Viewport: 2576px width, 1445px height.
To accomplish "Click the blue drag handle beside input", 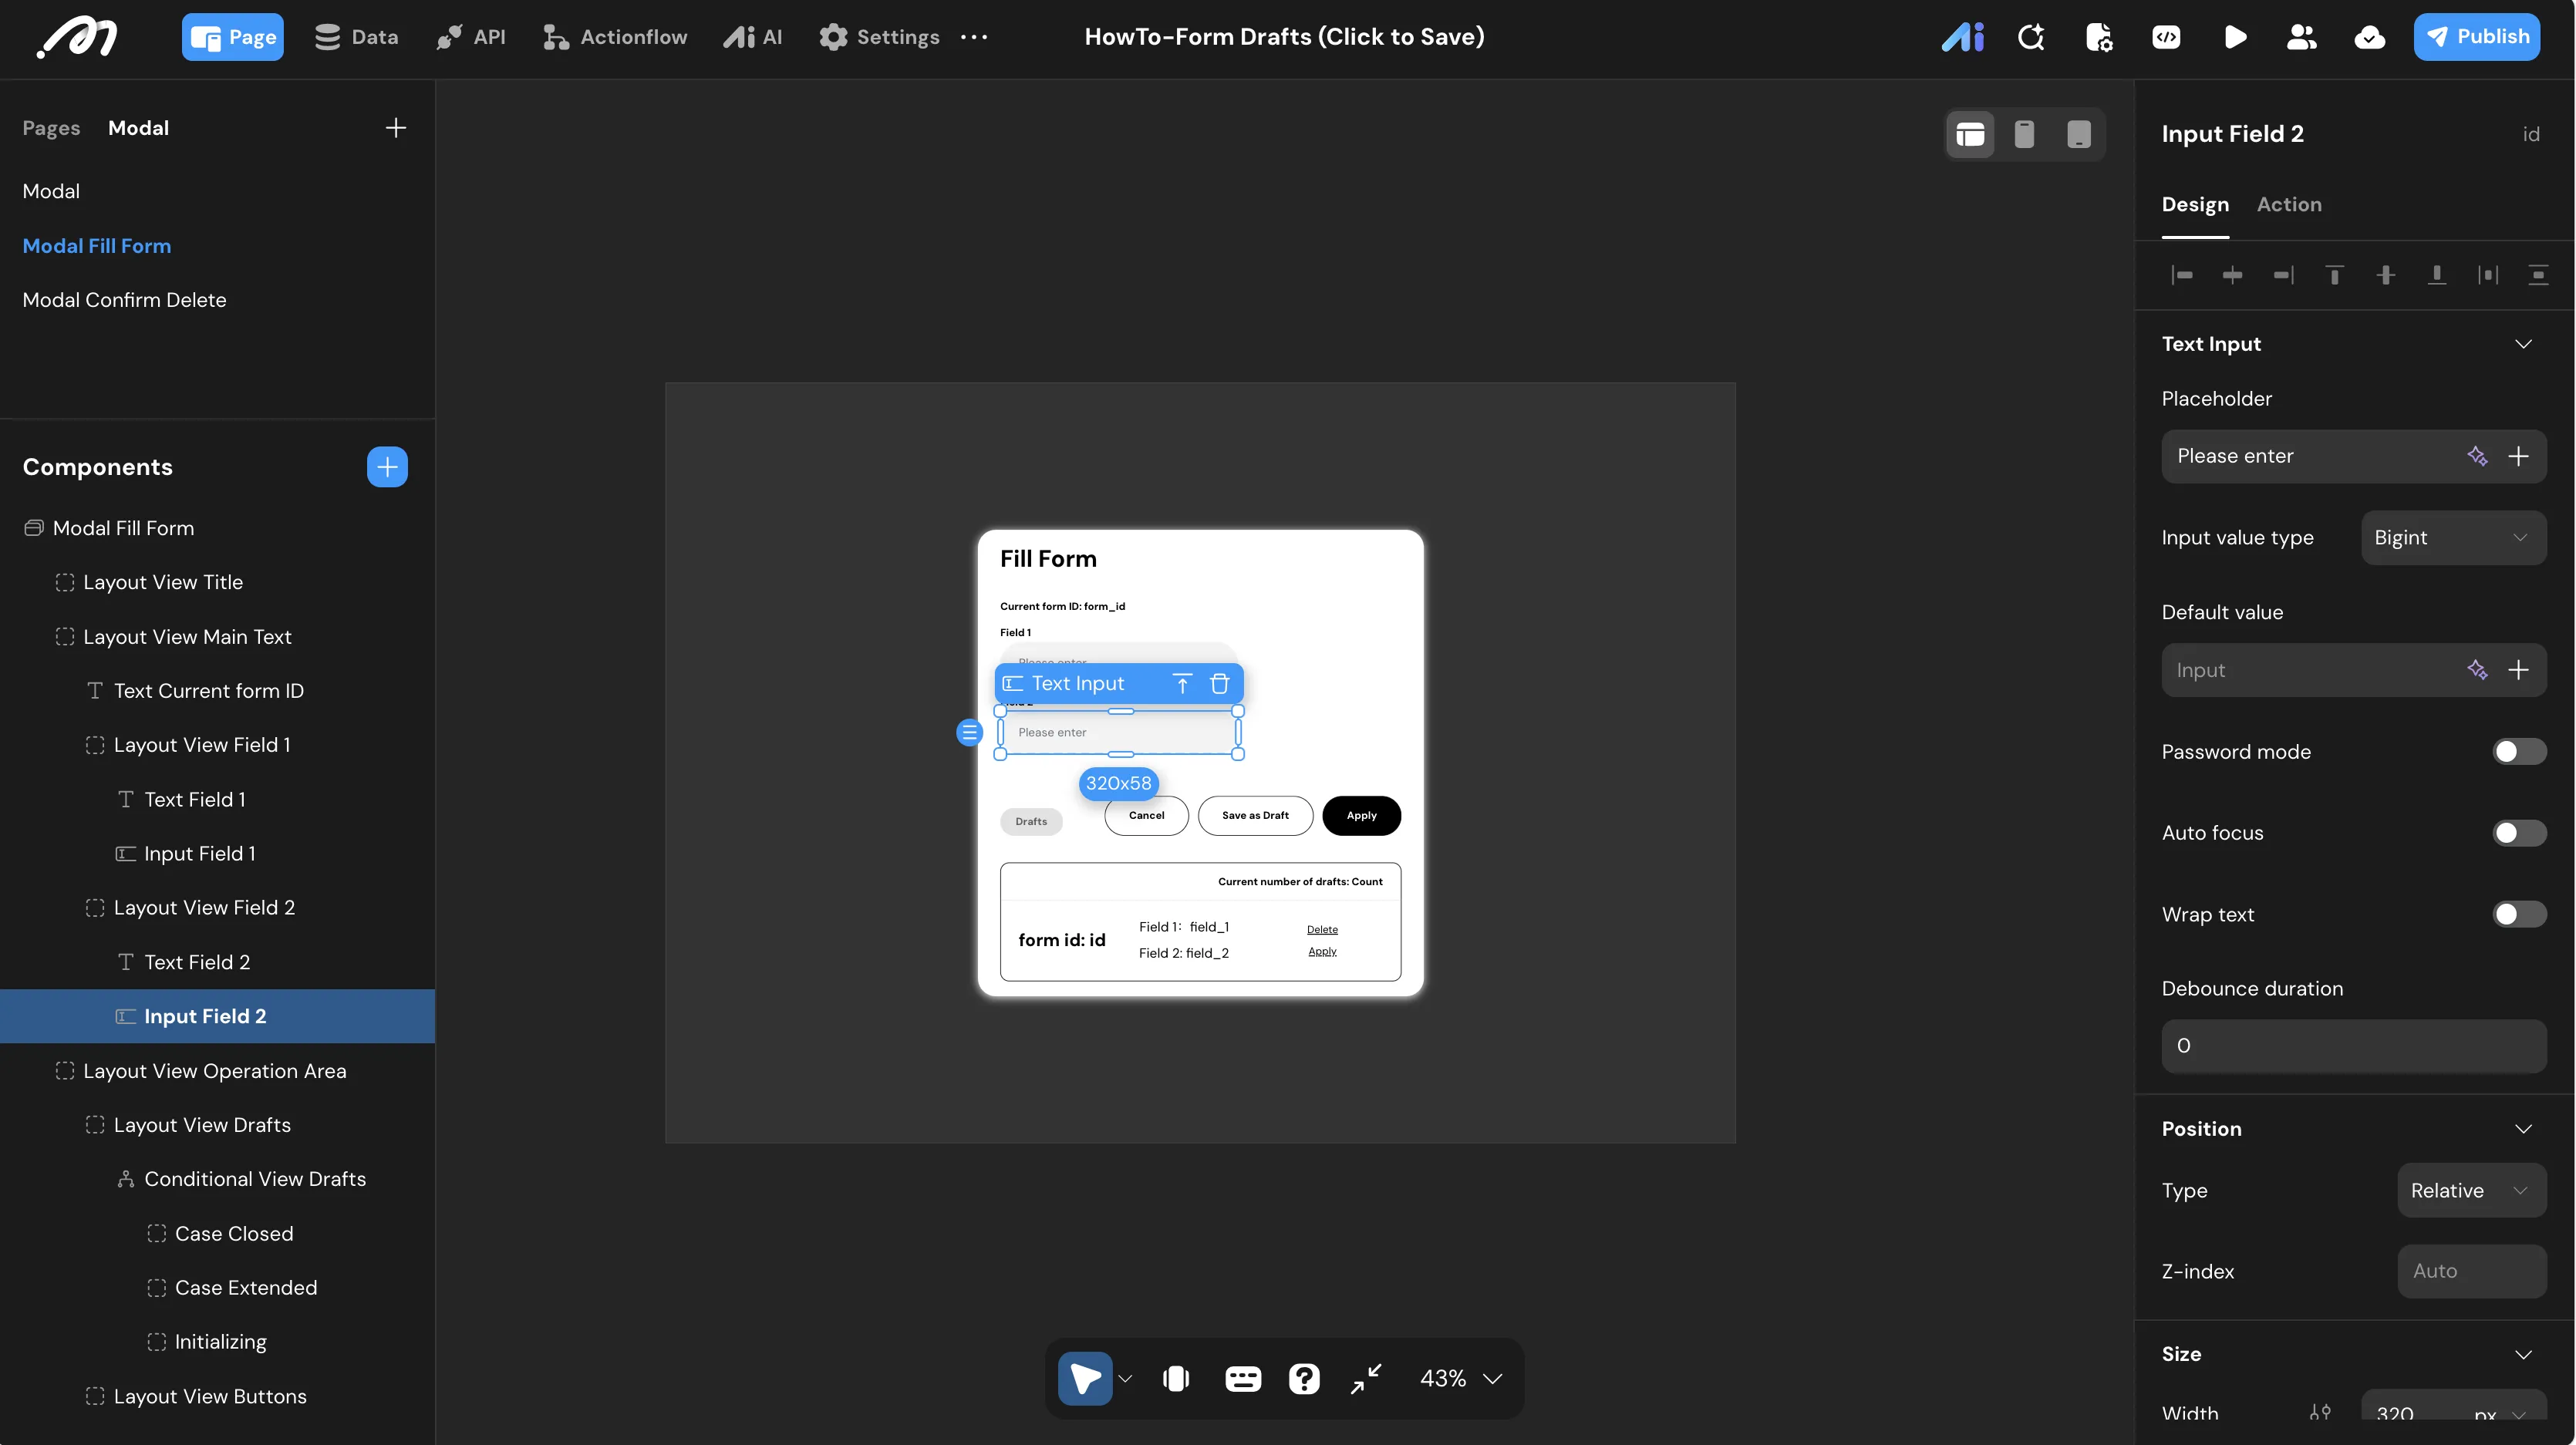I will pyautogui.click(x=969, y=733).
